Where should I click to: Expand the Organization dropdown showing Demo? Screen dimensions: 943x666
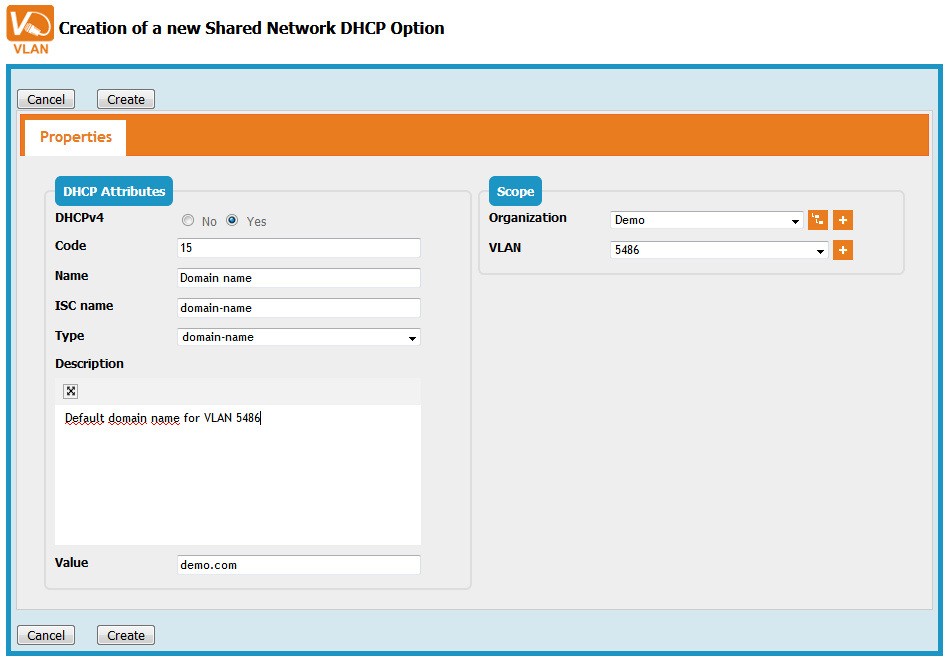coord(706,220)
